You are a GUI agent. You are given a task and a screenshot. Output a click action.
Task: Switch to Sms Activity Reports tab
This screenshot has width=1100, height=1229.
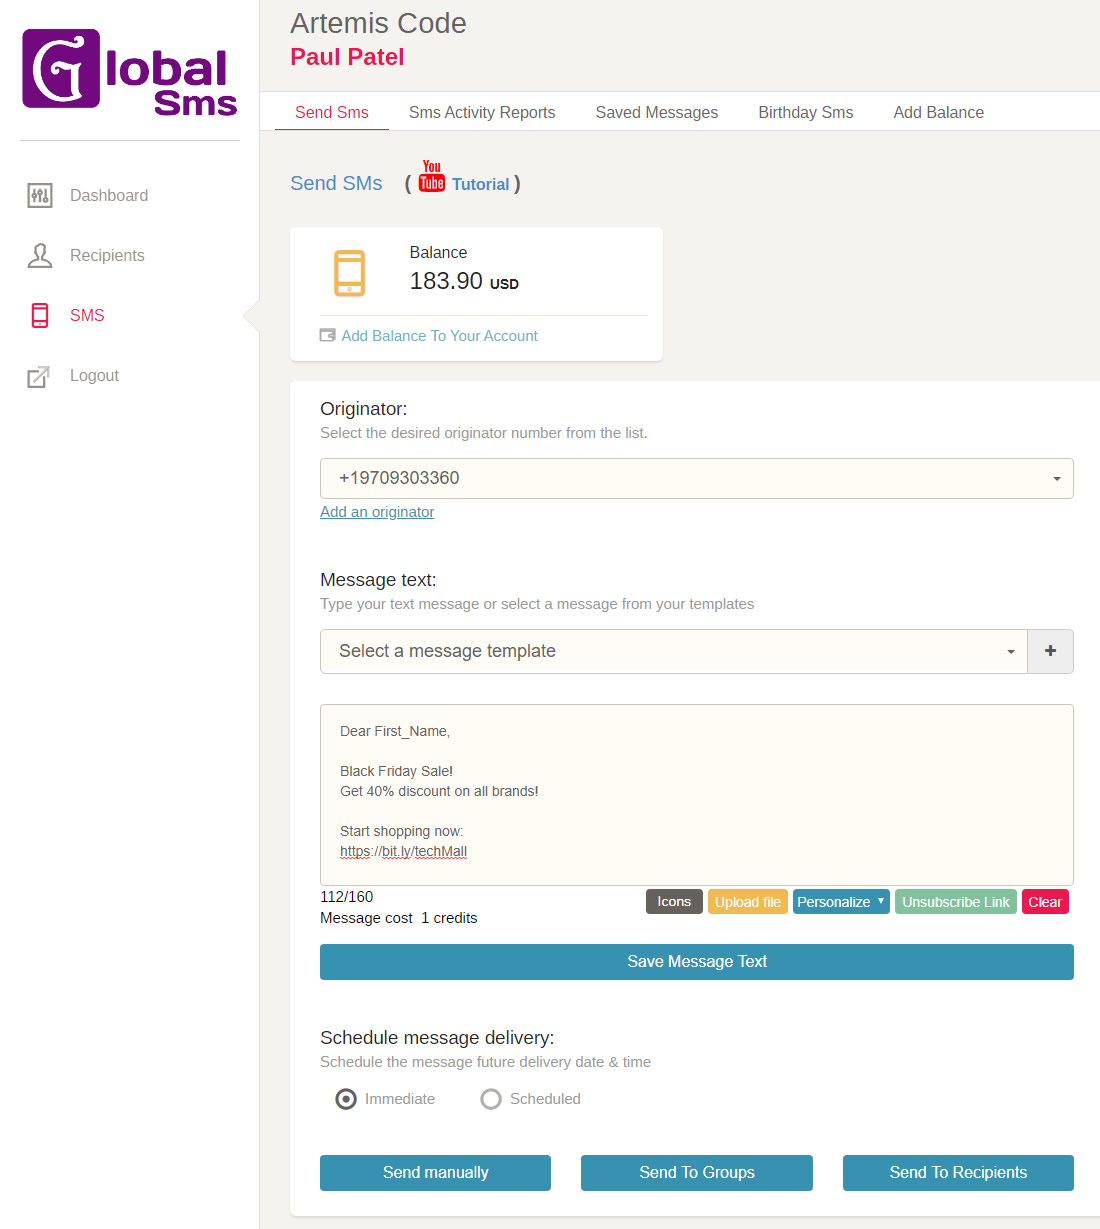(x=482, y=112)
